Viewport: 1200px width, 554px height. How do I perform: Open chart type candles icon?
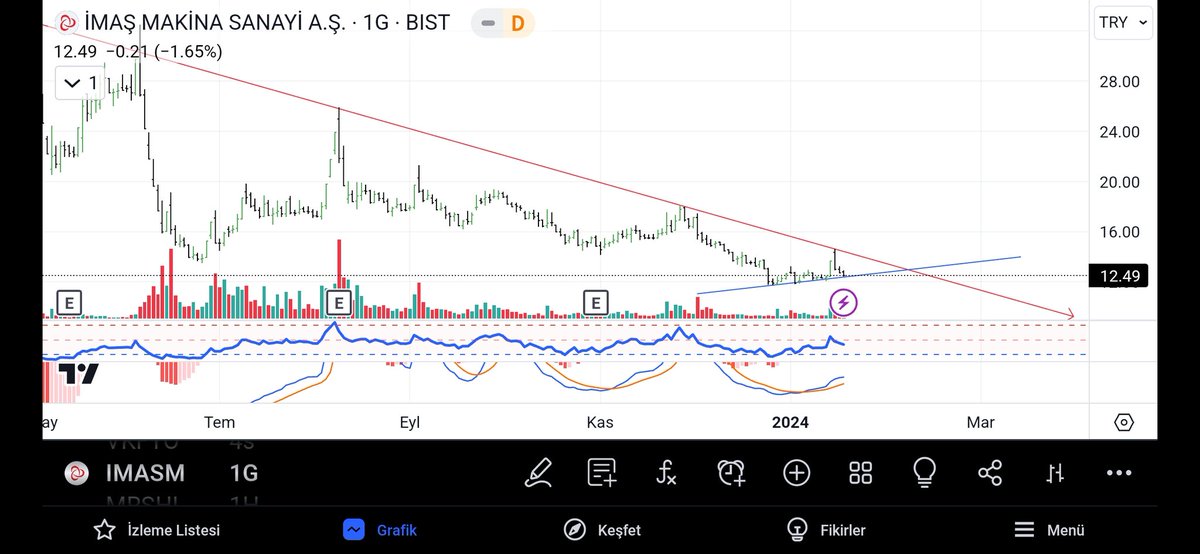(1055, 472)
